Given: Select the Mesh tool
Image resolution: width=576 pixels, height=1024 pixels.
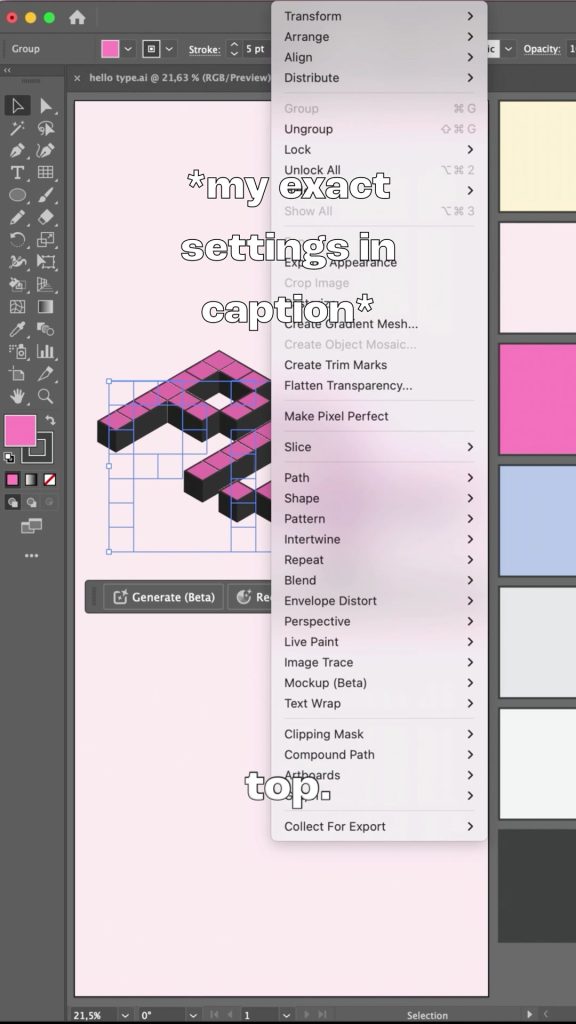Looking at the screenshot, I should click(x=18, y=306).
